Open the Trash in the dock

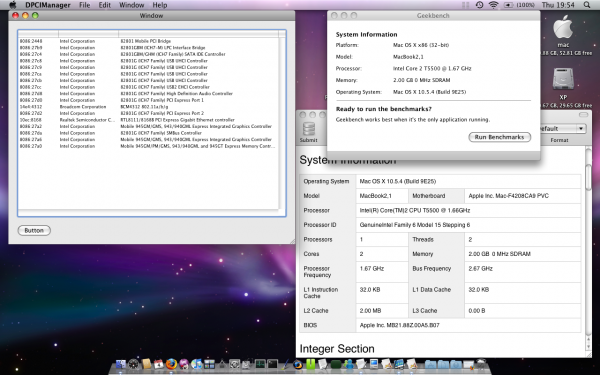481,364
